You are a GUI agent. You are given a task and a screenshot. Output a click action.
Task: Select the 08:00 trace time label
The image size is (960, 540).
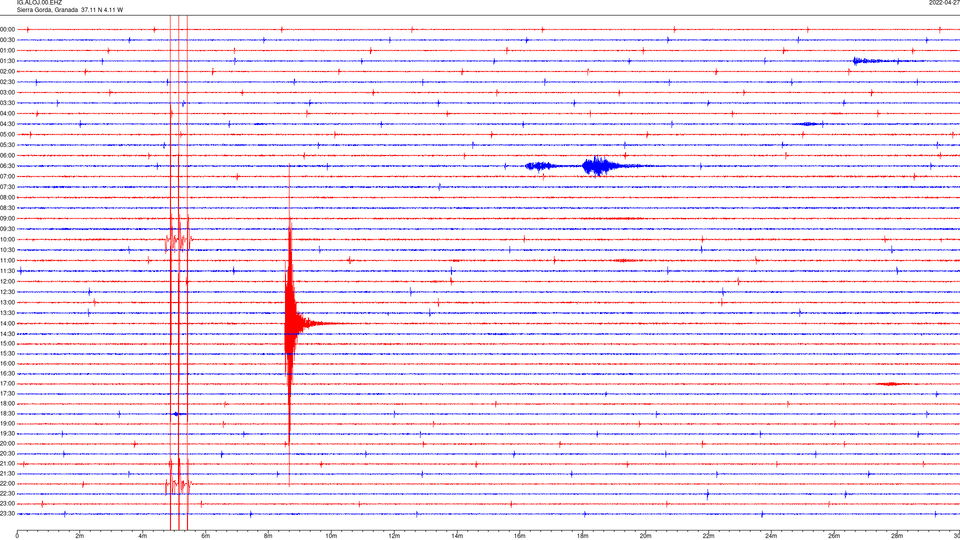8,198
